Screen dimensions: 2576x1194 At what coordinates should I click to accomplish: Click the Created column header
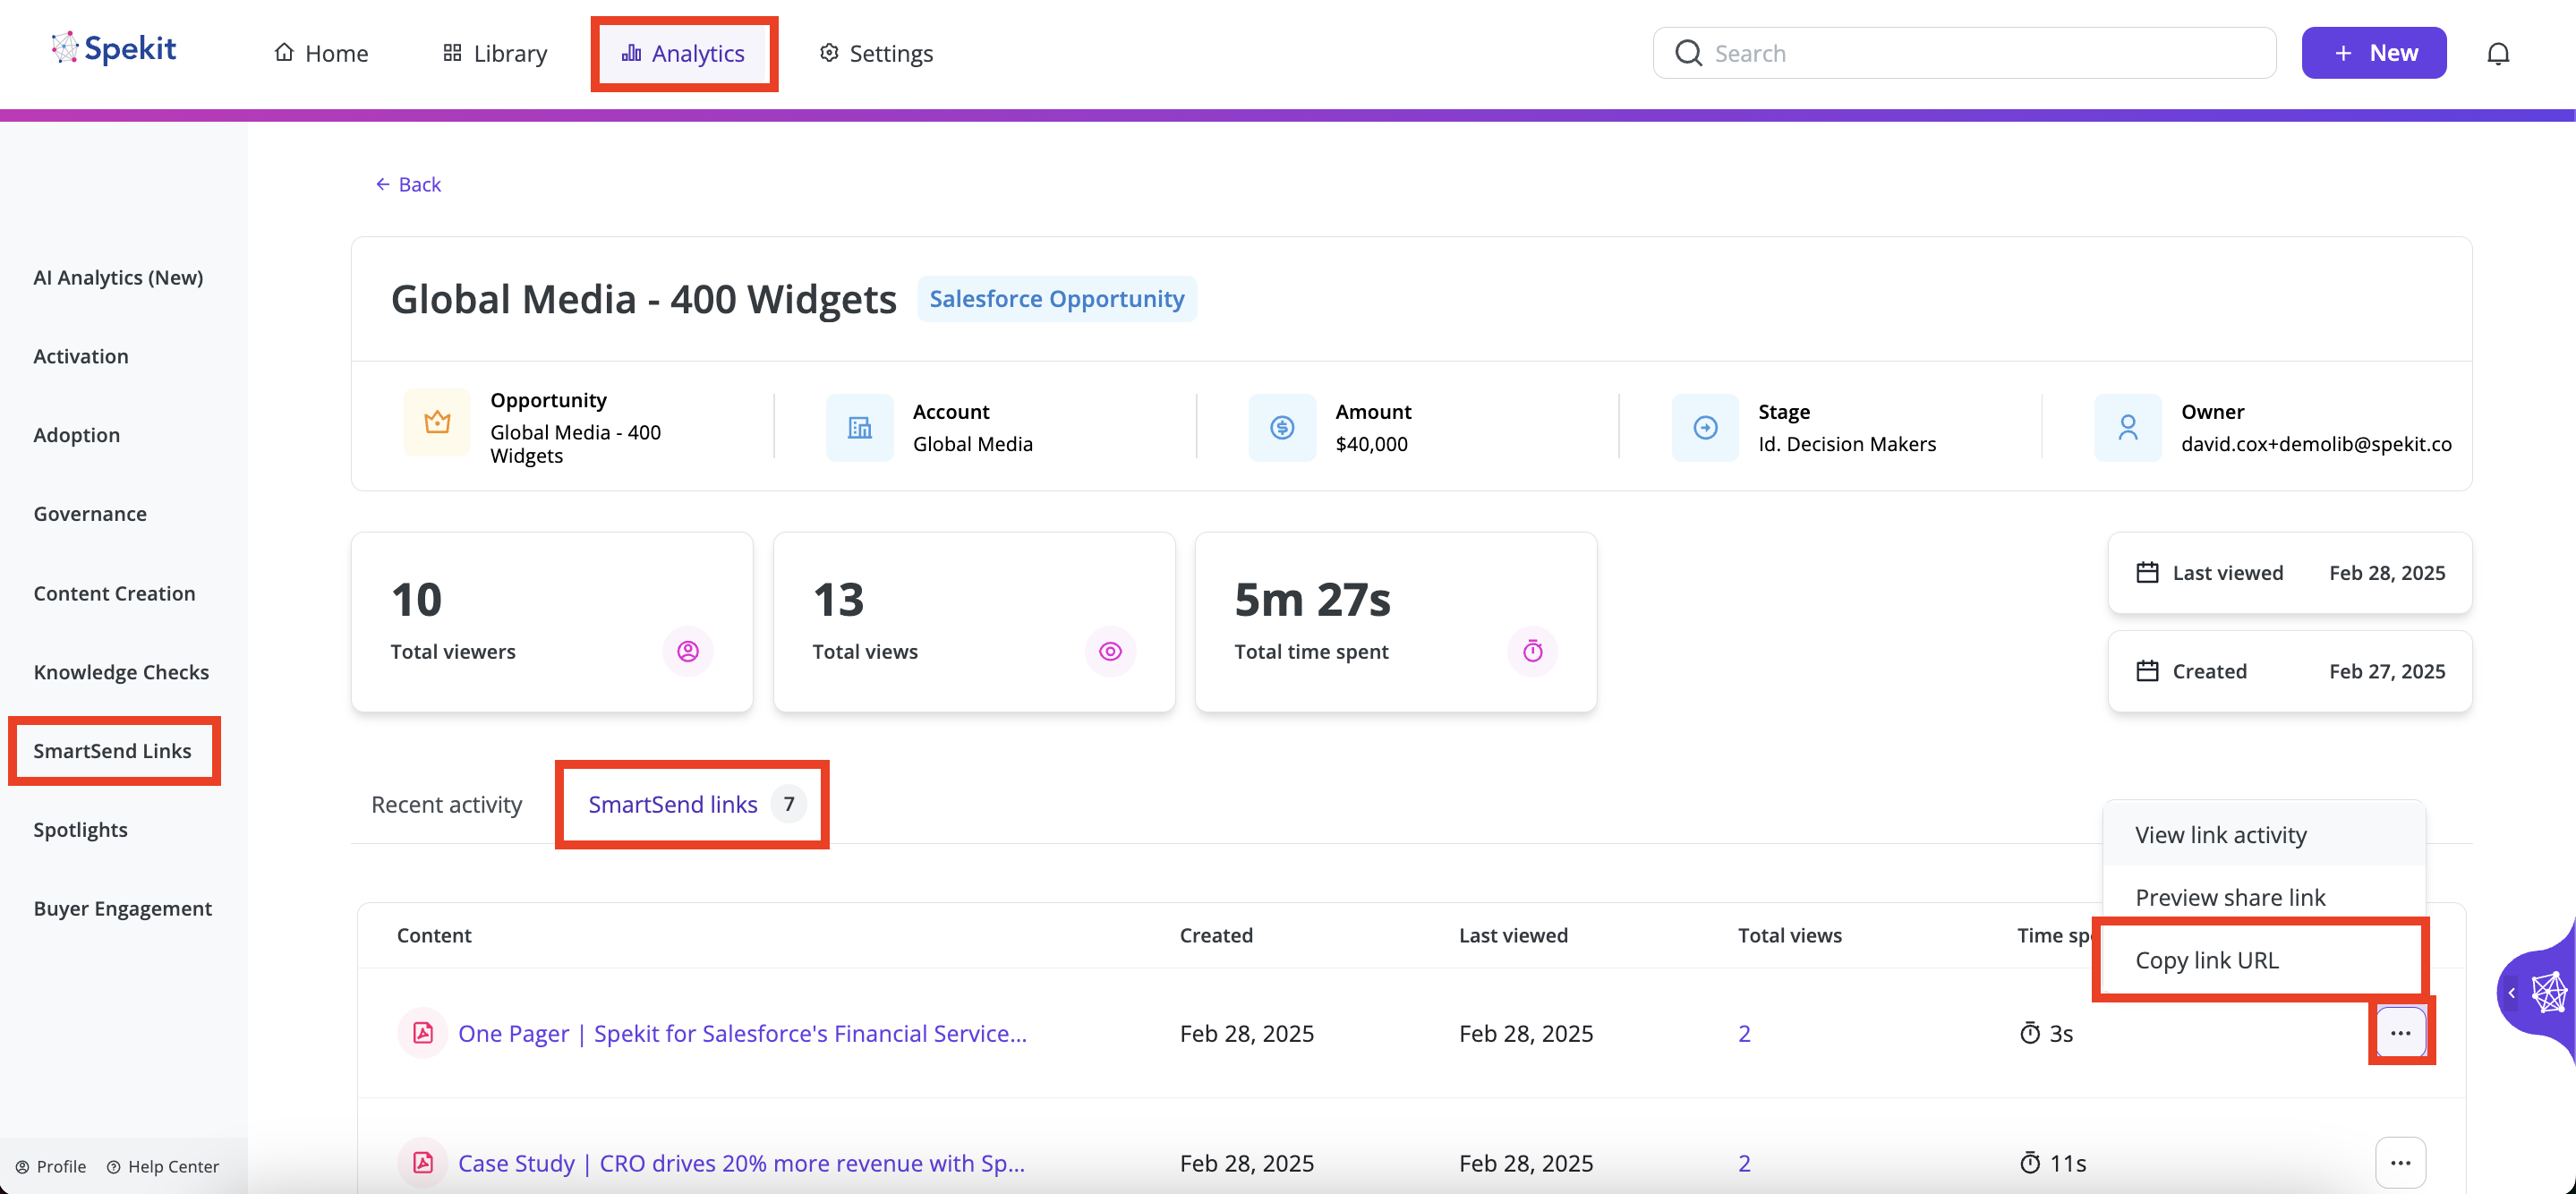click(x=1216, y=935)
